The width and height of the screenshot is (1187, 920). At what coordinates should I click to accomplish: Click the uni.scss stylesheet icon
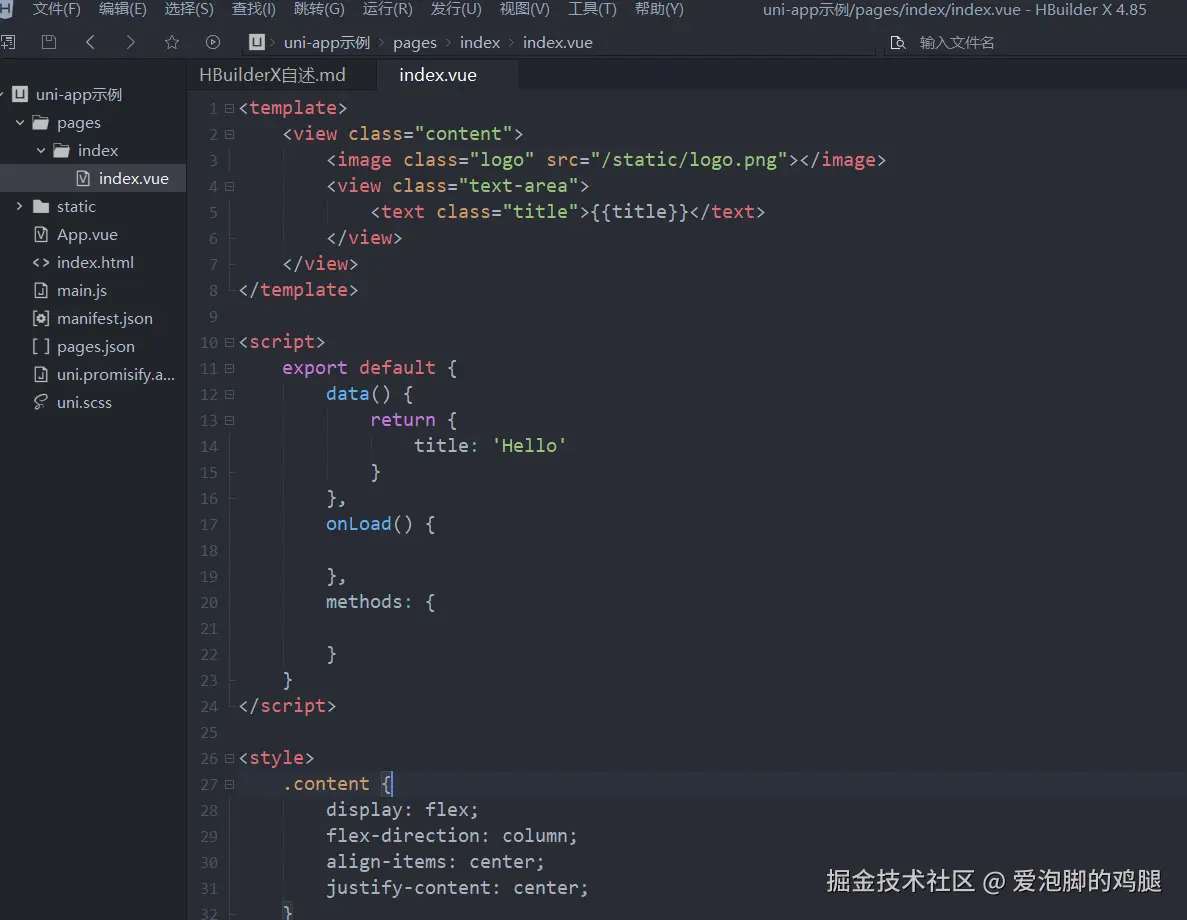pyautogui.click(x=41, y=403)
